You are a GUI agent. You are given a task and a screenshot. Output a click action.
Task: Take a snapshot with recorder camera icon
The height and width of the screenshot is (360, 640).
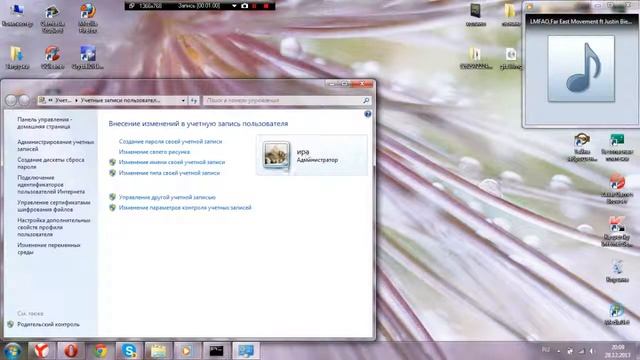tap(244, 6)
